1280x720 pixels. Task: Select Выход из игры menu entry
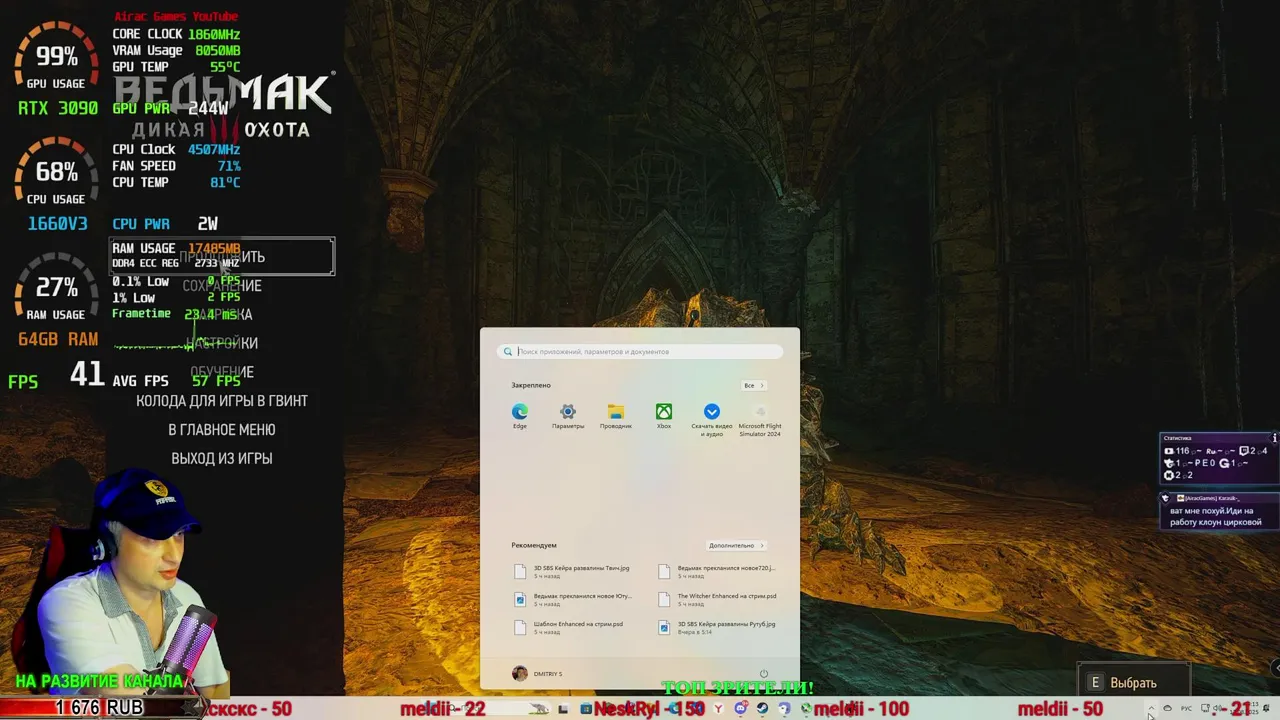coord(222,459)
